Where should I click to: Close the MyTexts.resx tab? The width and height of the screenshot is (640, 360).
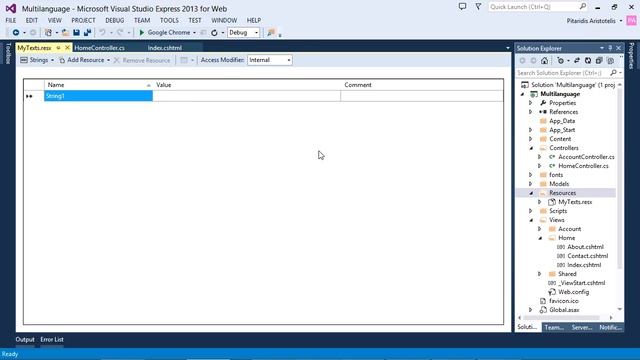pyautogui.click(x=67, y=48)
